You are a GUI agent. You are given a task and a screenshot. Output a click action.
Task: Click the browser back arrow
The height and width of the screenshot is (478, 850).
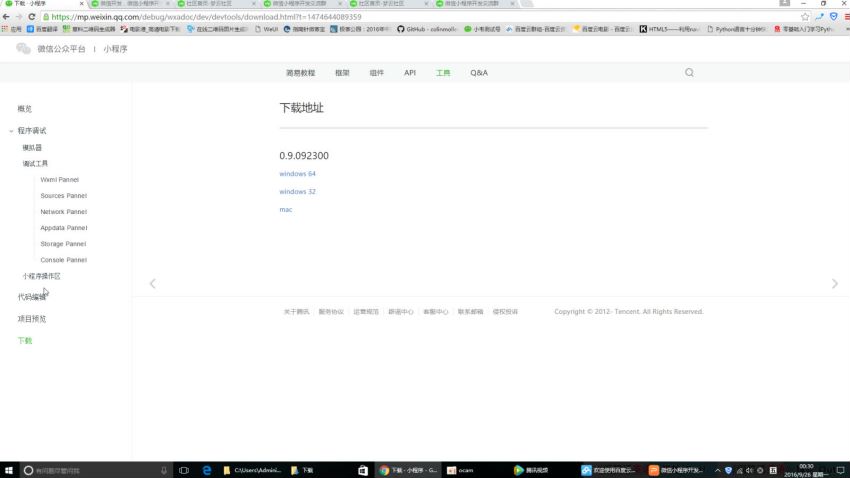(6, 17)
